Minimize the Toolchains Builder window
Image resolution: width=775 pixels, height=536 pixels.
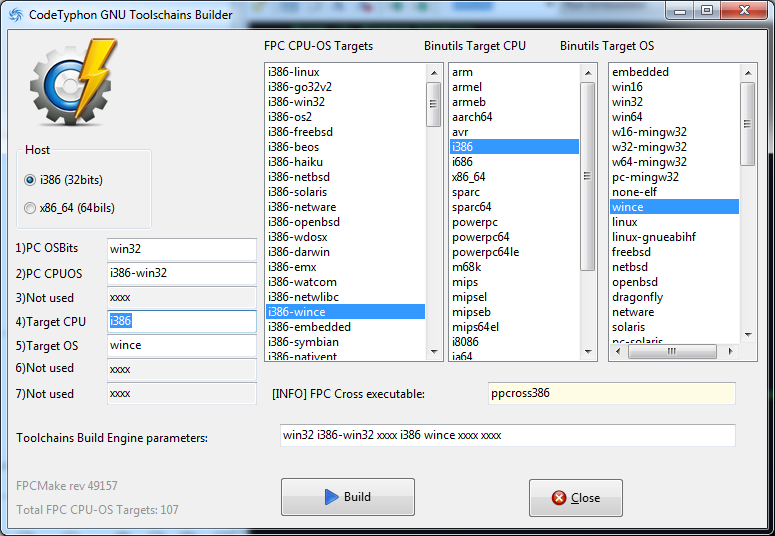click(680, 10)
